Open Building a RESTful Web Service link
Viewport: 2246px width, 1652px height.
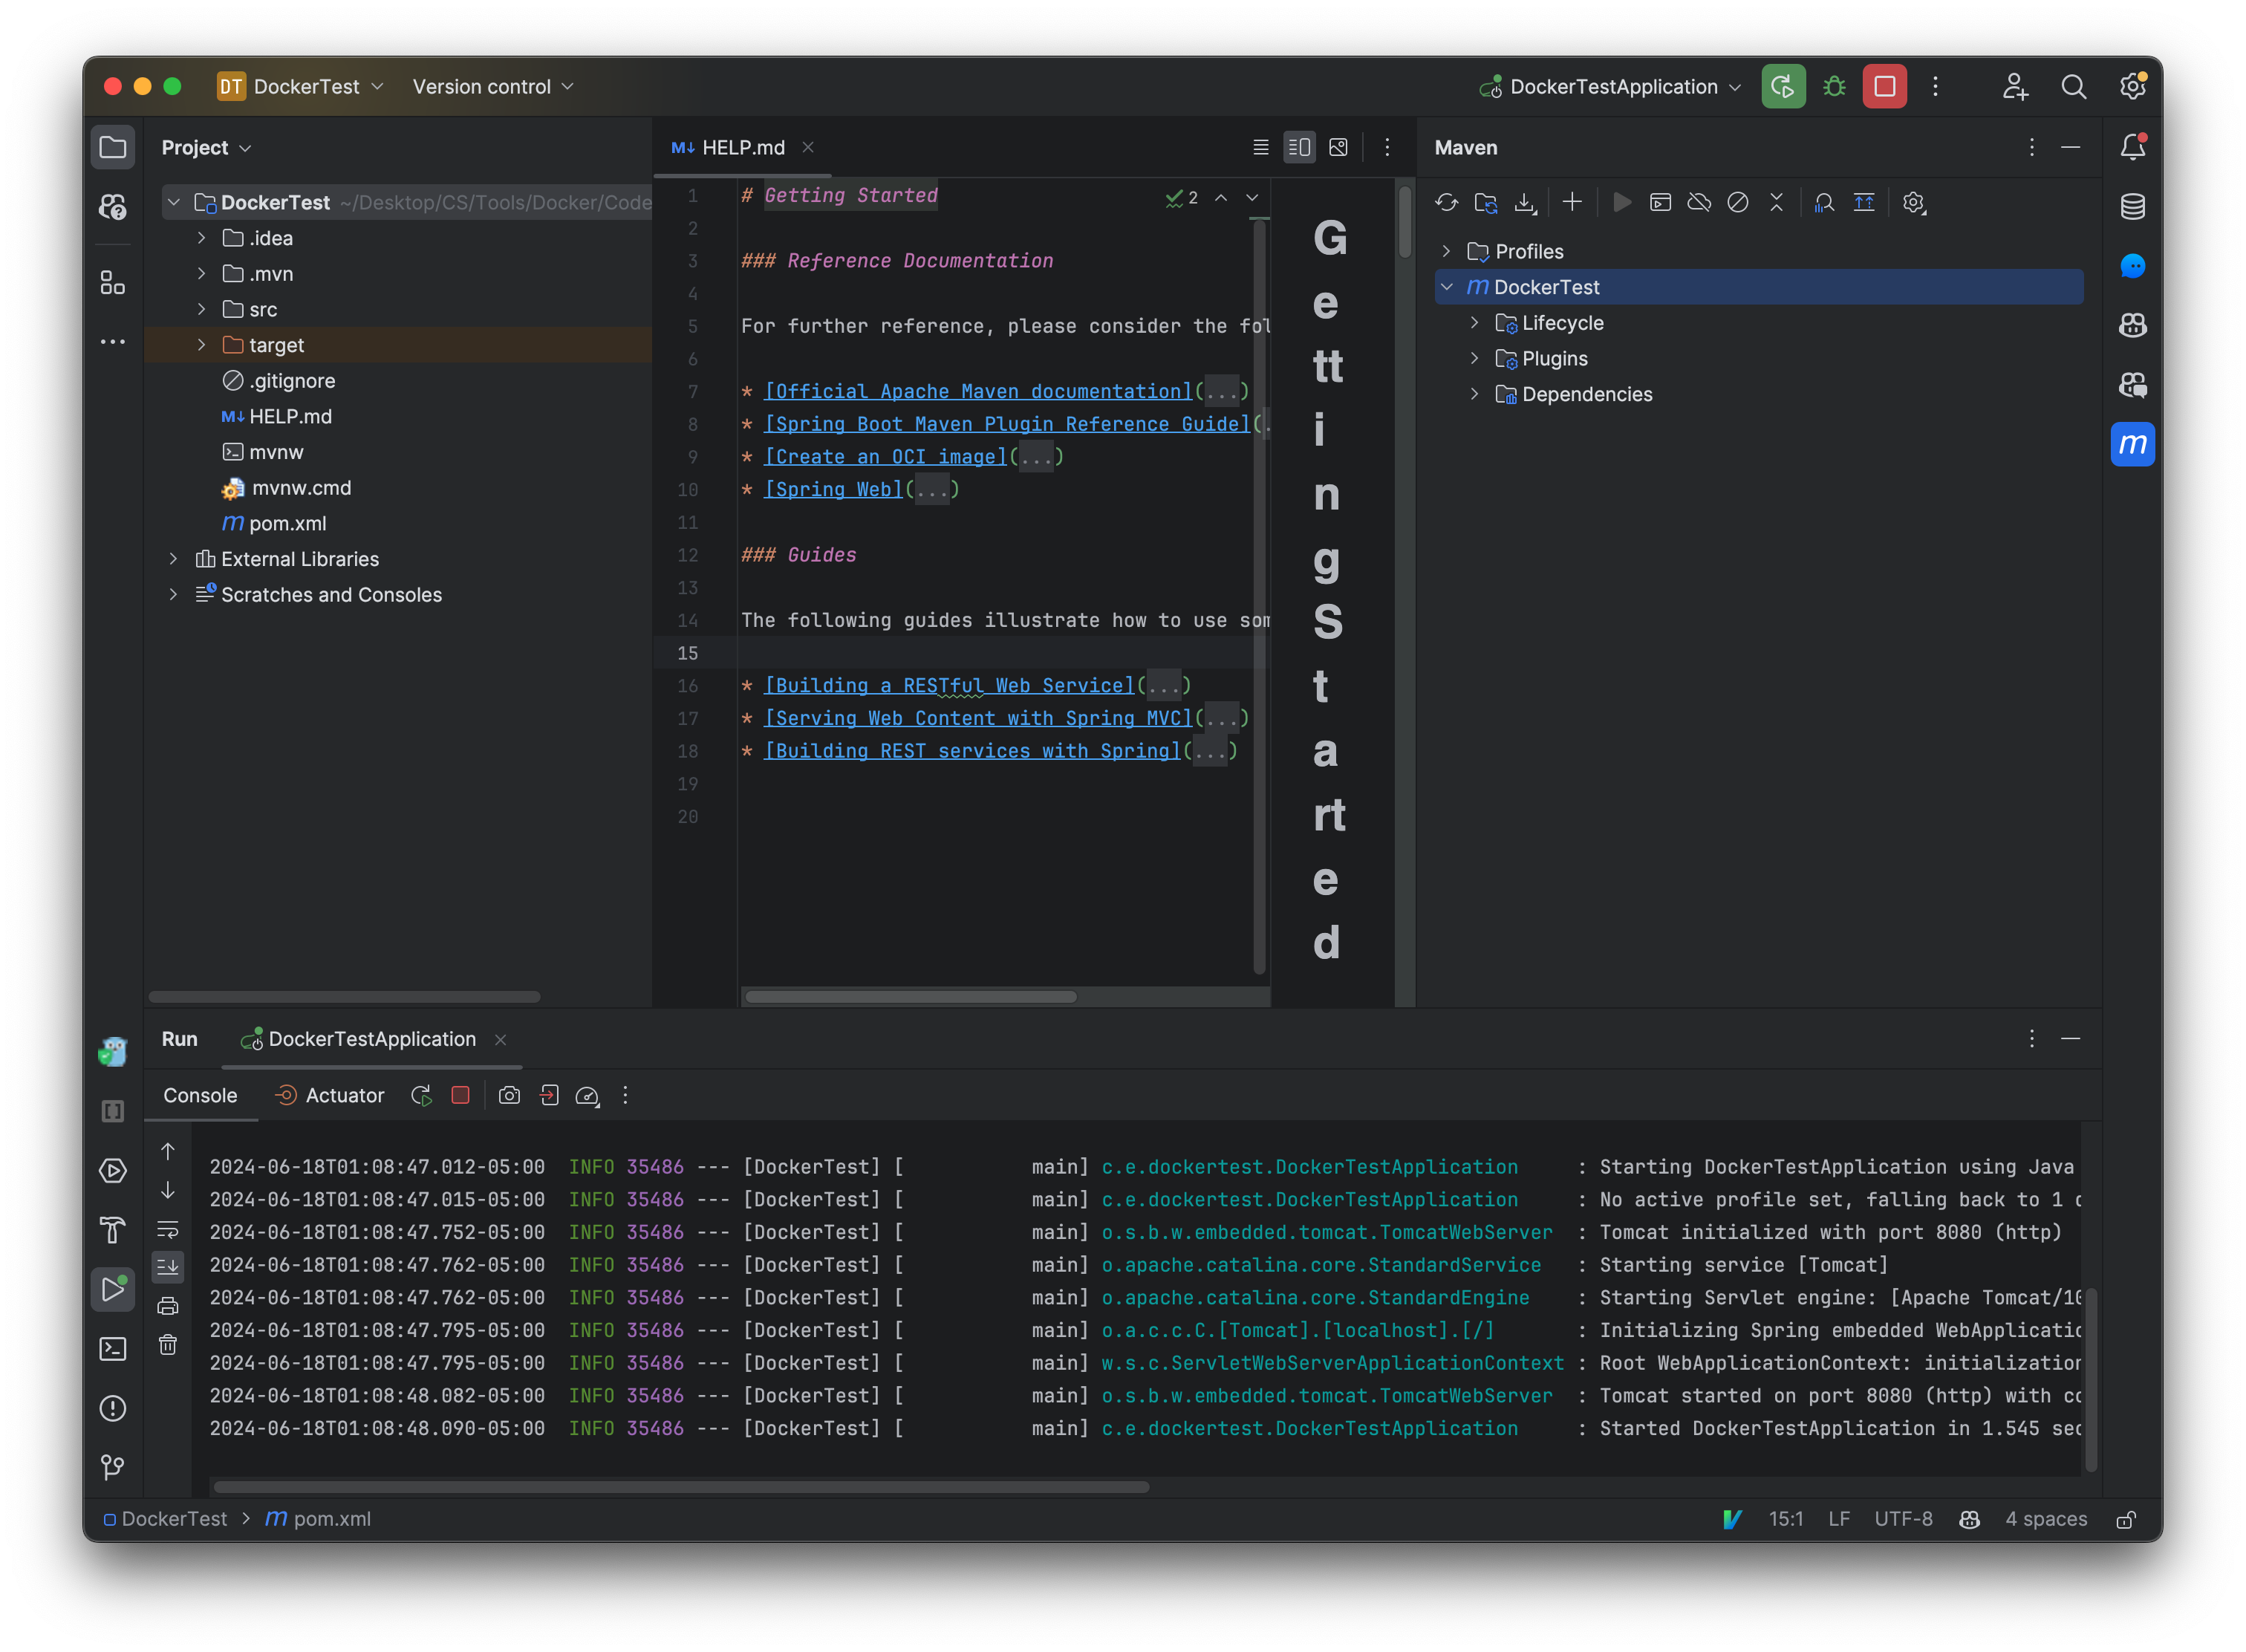[950, 686]
